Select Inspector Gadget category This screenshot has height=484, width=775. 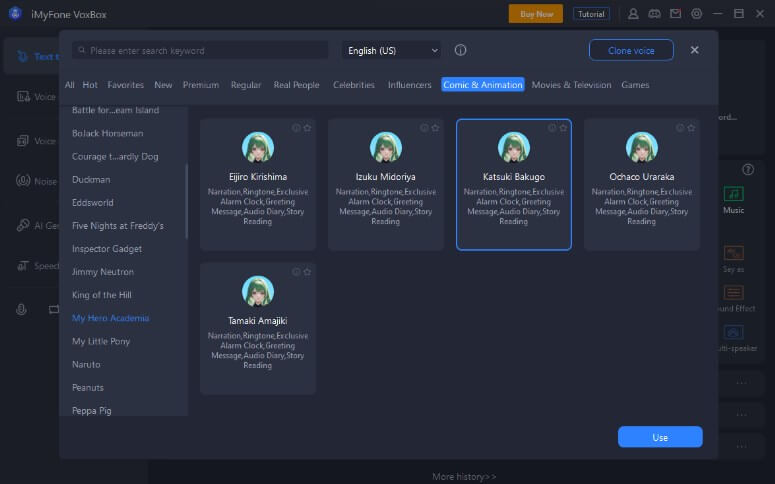[107, 249]
